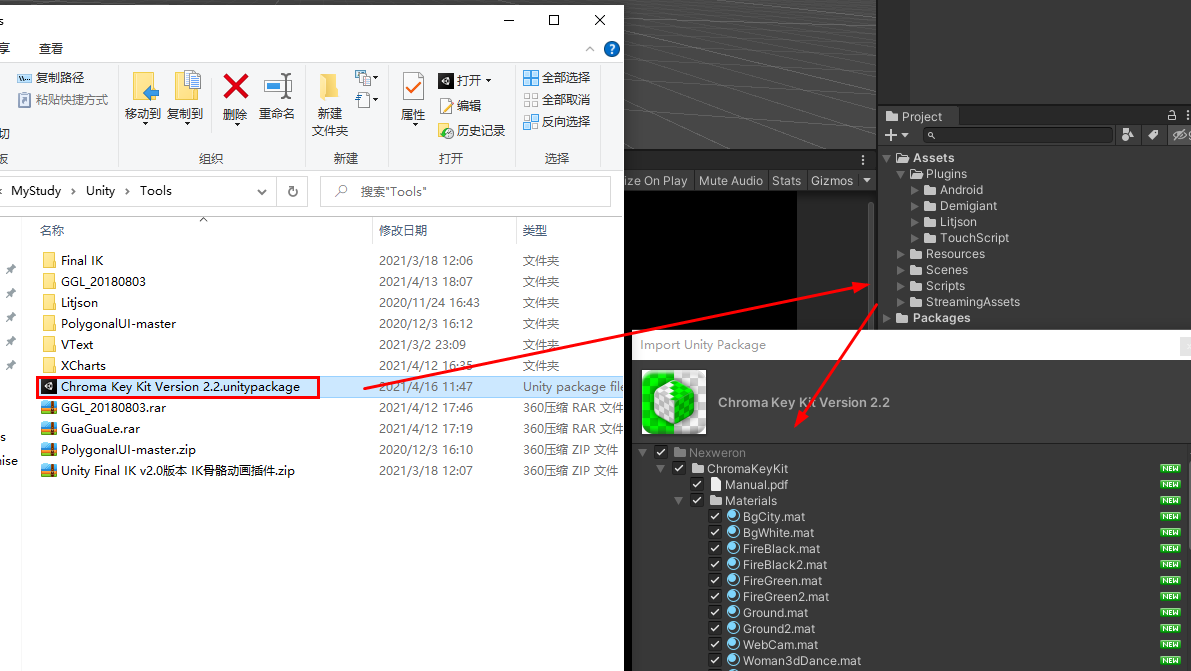
Task: Collapse the Assets folder in Project tree
Action: pos(886,158)
